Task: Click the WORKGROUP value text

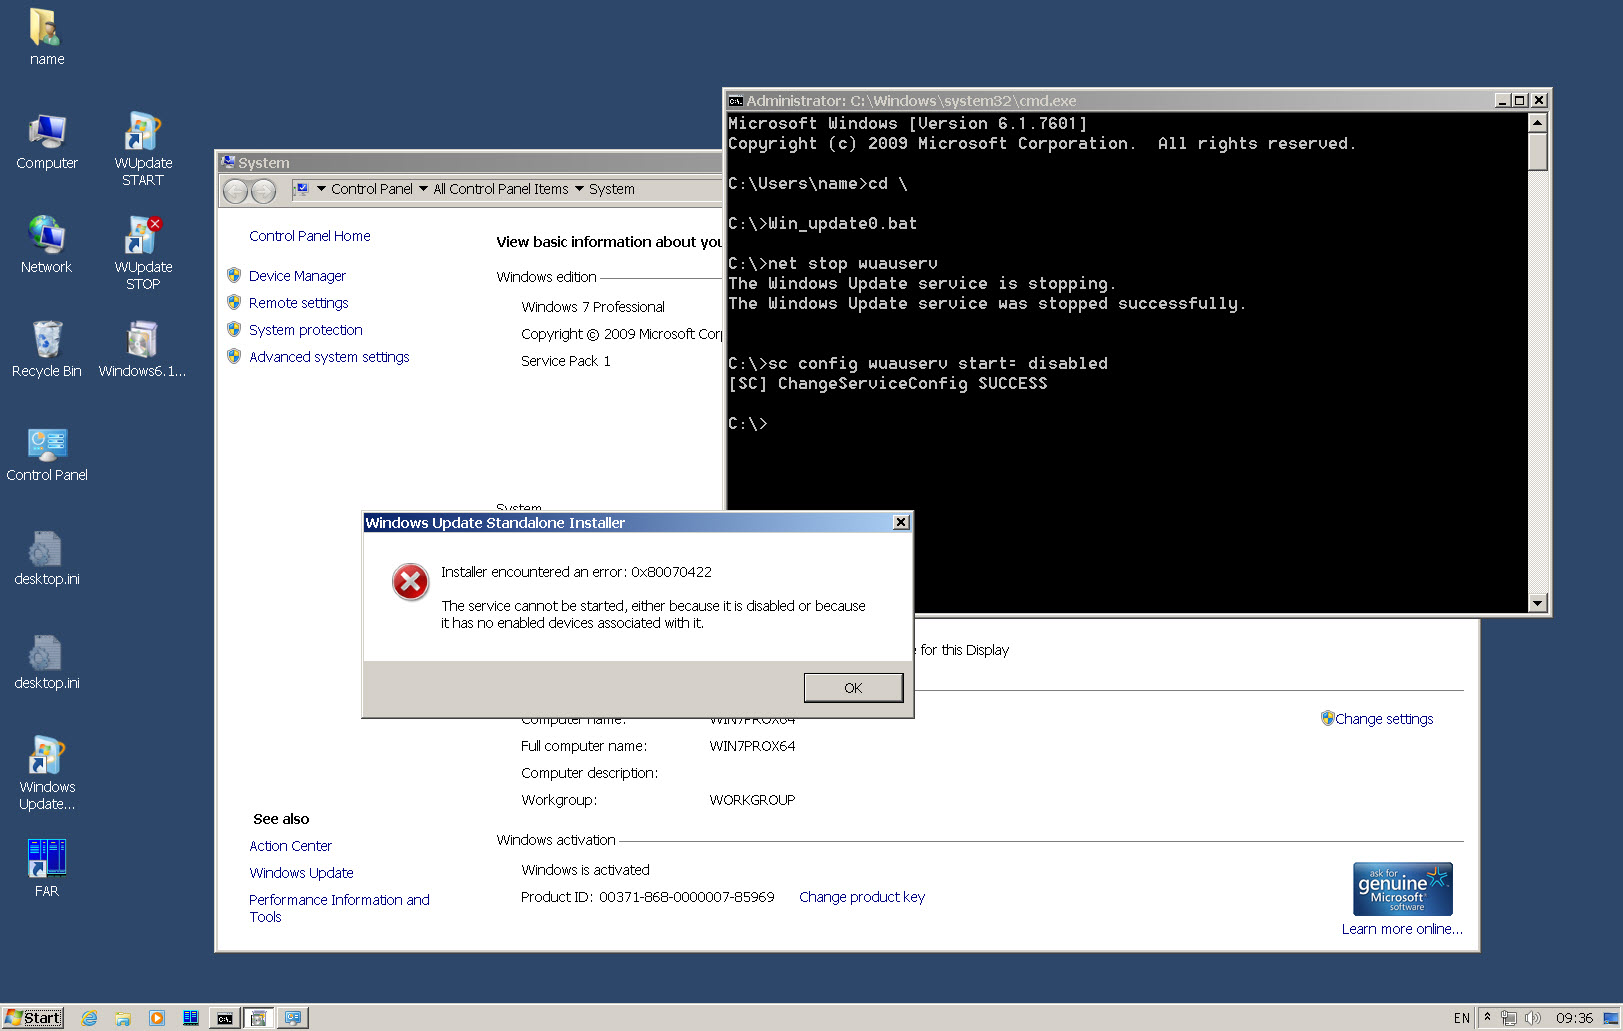Action: pos(752,800)
